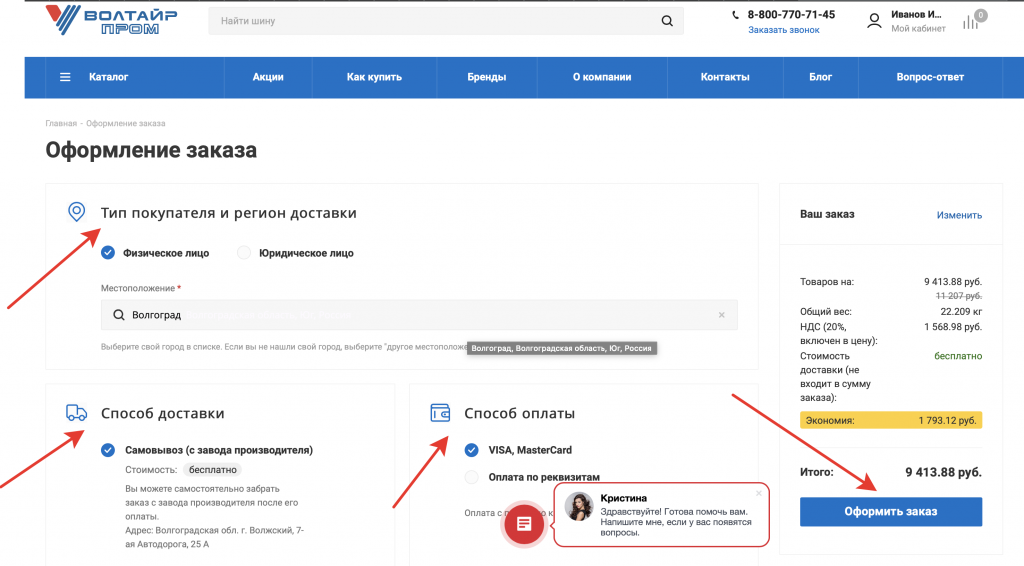Image resolution: width=1024 pixels, height=566 pixels.
Task: Select Физическое лицо buyer type
Action: tap(109, 253)
